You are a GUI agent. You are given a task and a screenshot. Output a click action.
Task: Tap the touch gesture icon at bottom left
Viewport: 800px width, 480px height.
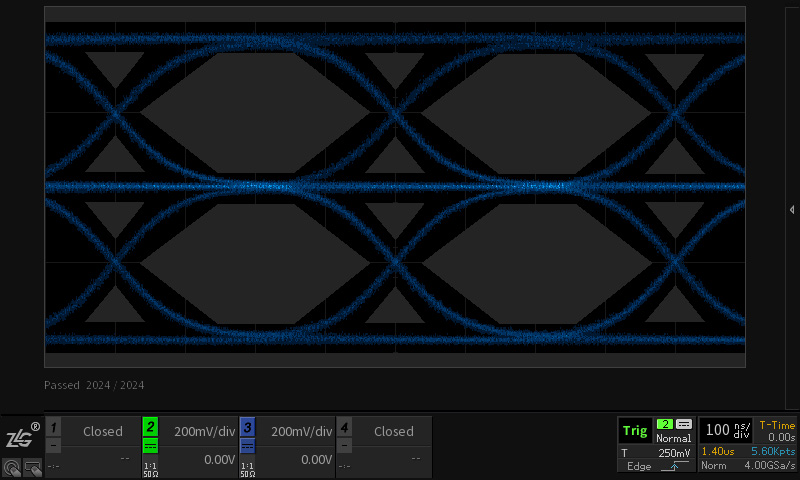click(x=13, y=466)
